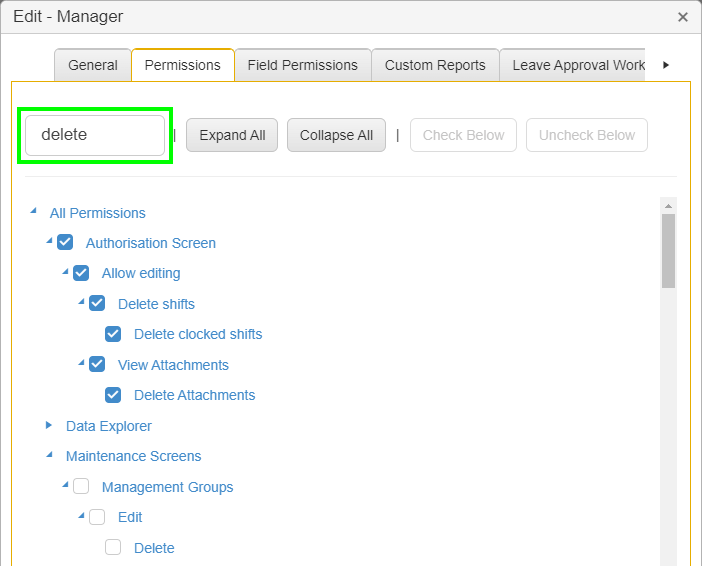Click the Uncheck Below button
702x566 pixels.
point(586,135)
